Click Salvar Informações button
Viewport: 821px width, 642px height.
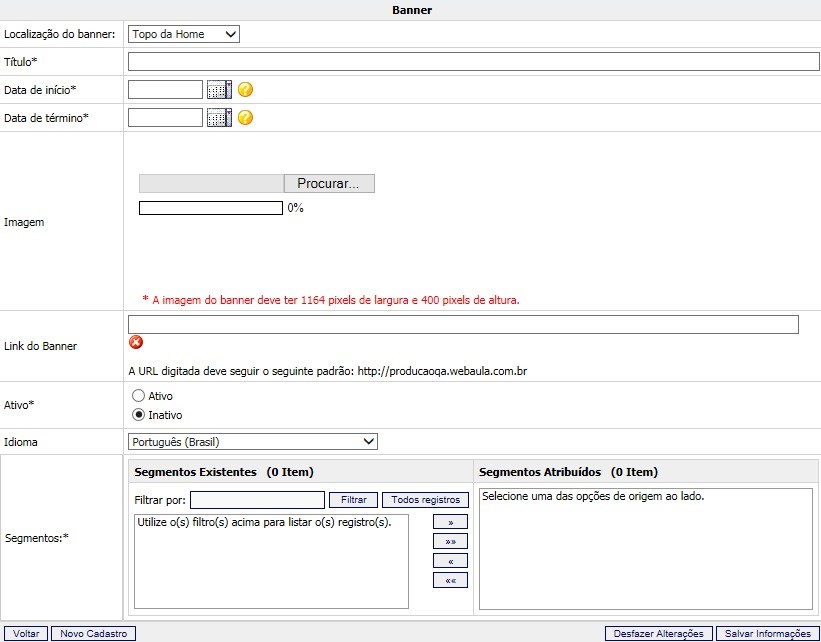pyautogui.click(x=768, y=633)
